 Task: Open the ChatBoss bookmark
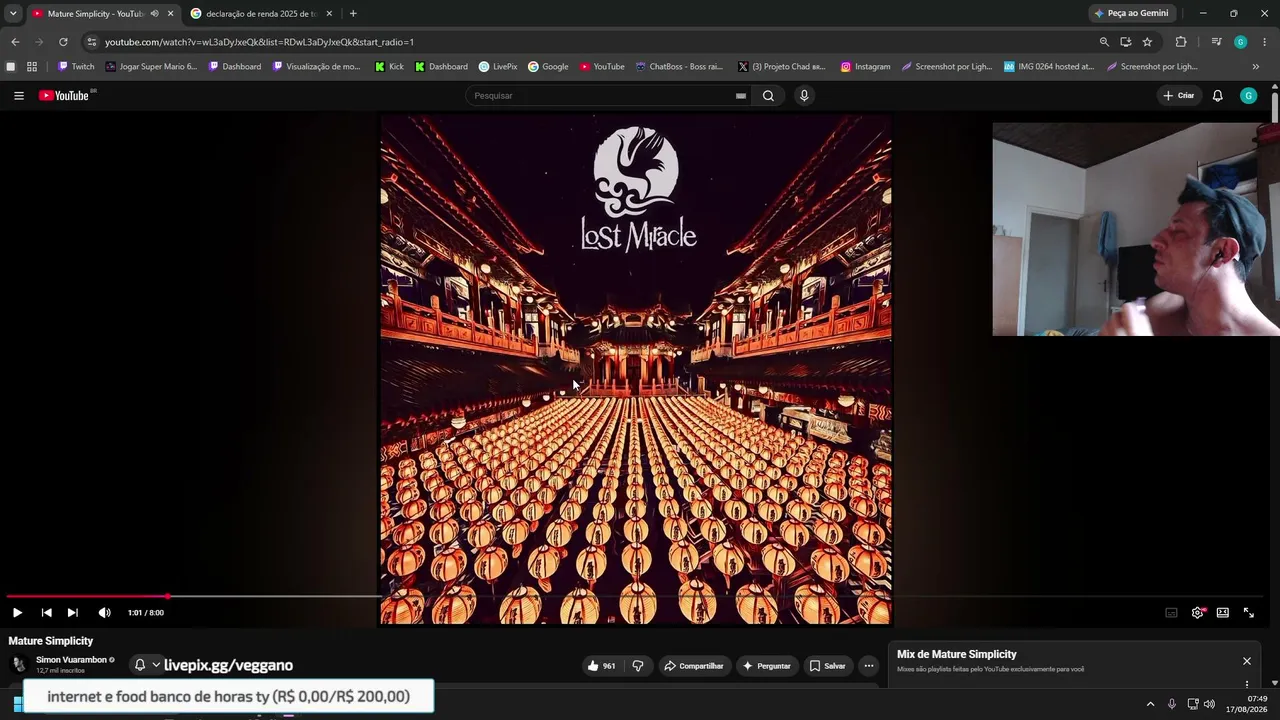pos(679,67)
